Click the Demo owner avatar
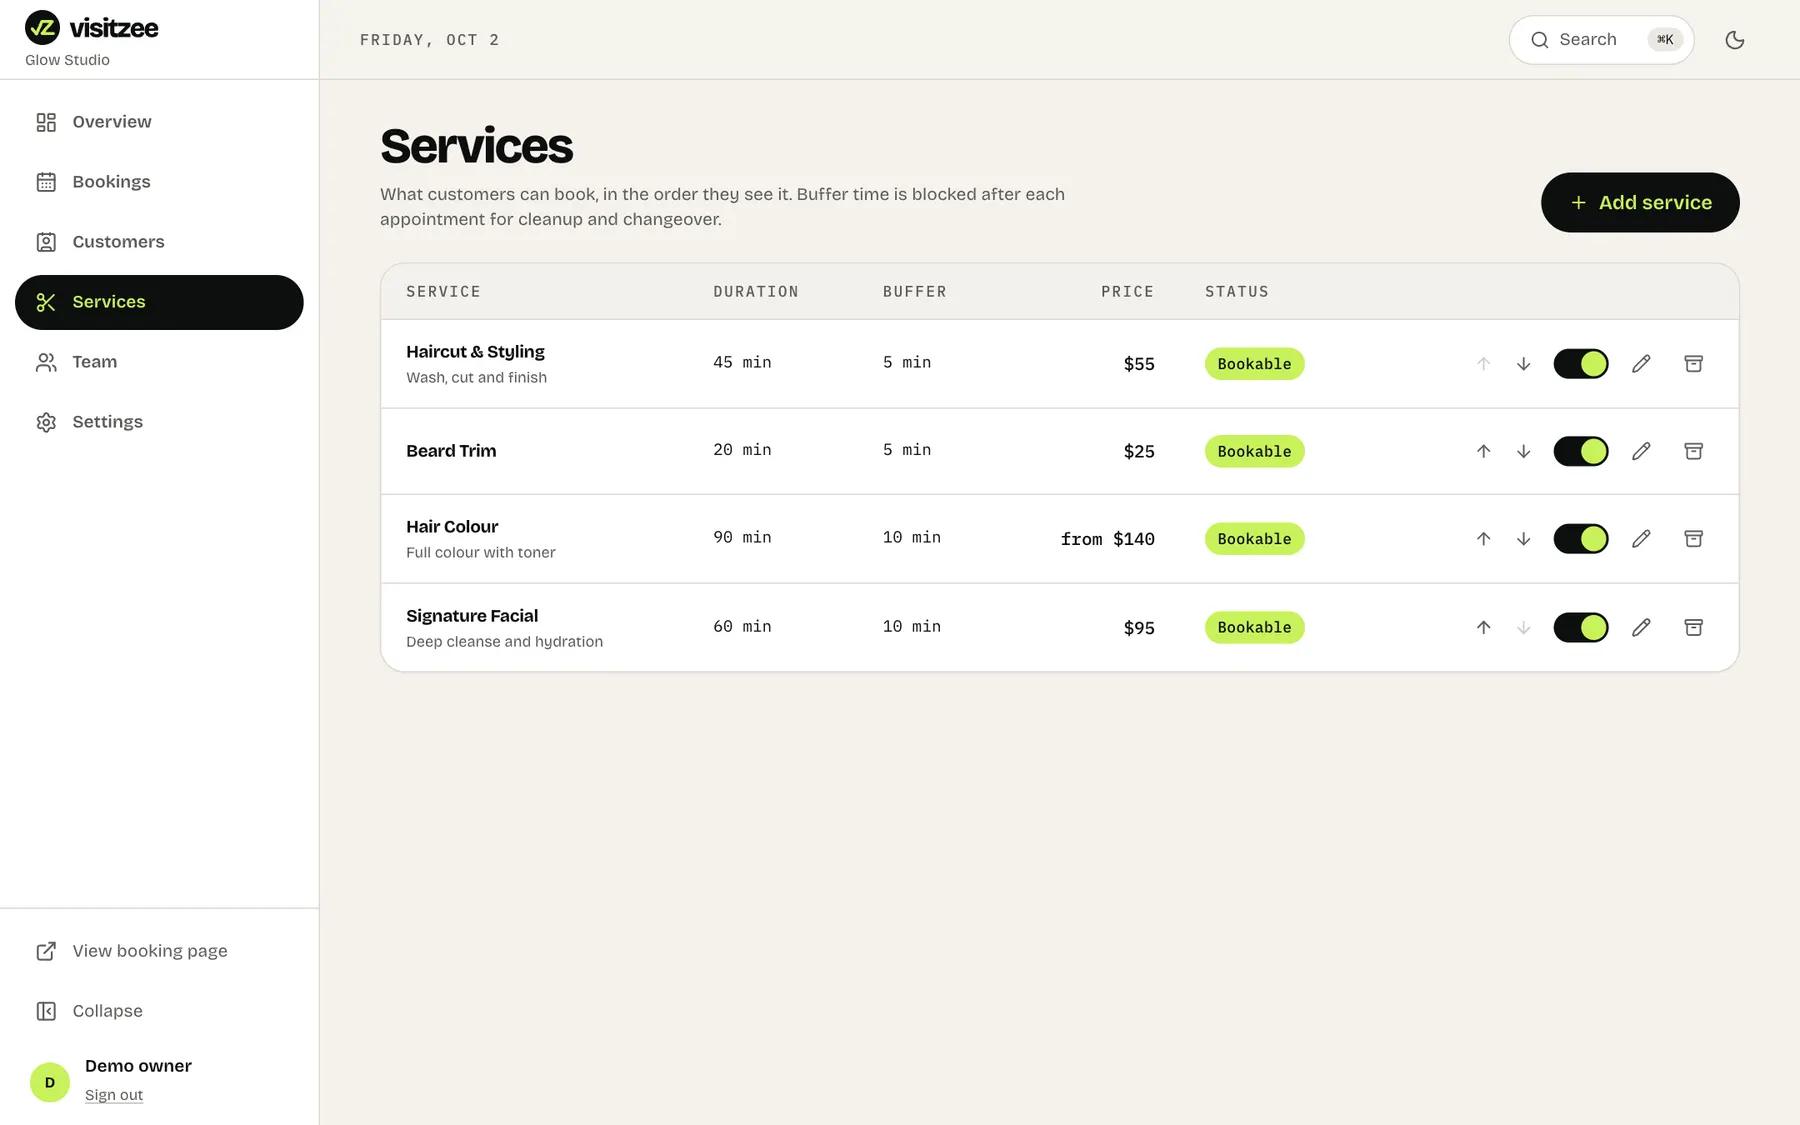This screenshot has height=1125, width=1800. click(x=50, y=1082)
